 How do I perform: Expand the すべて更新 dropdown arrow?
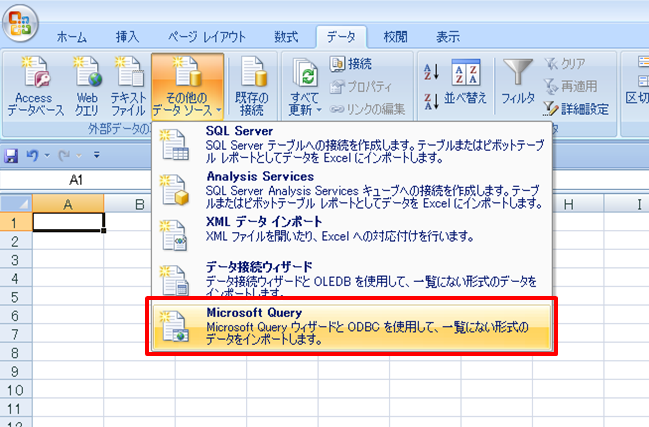tap(319, 110)
